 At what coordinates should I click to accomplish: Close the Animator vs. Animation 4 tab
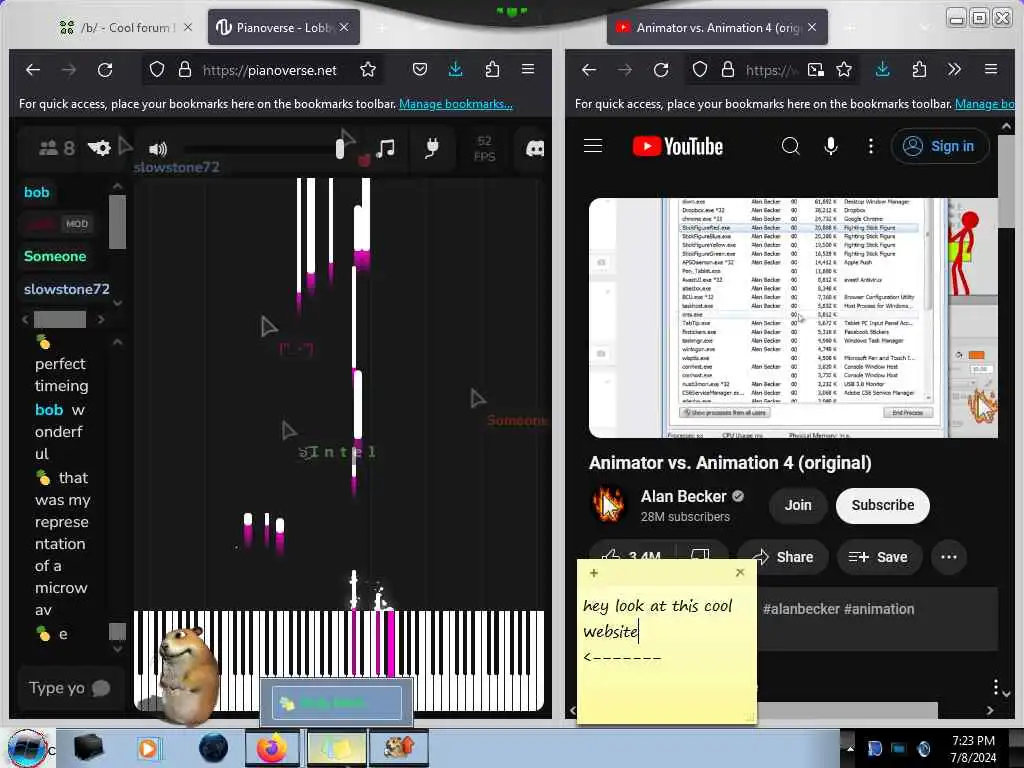pos(812,27)
